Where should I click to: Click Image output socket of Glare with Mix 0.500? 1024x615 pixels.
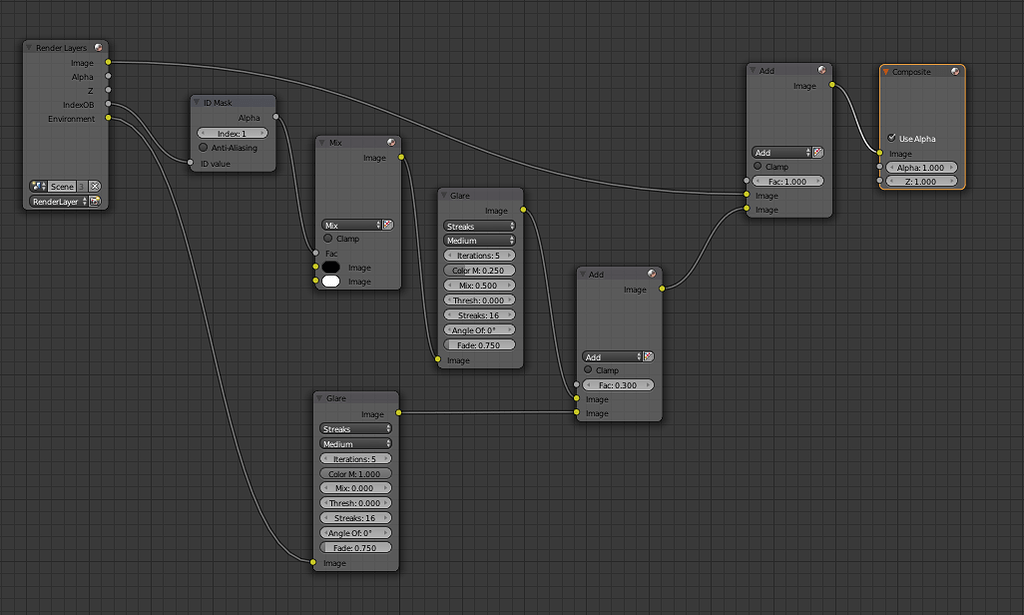tap(523, 210)
